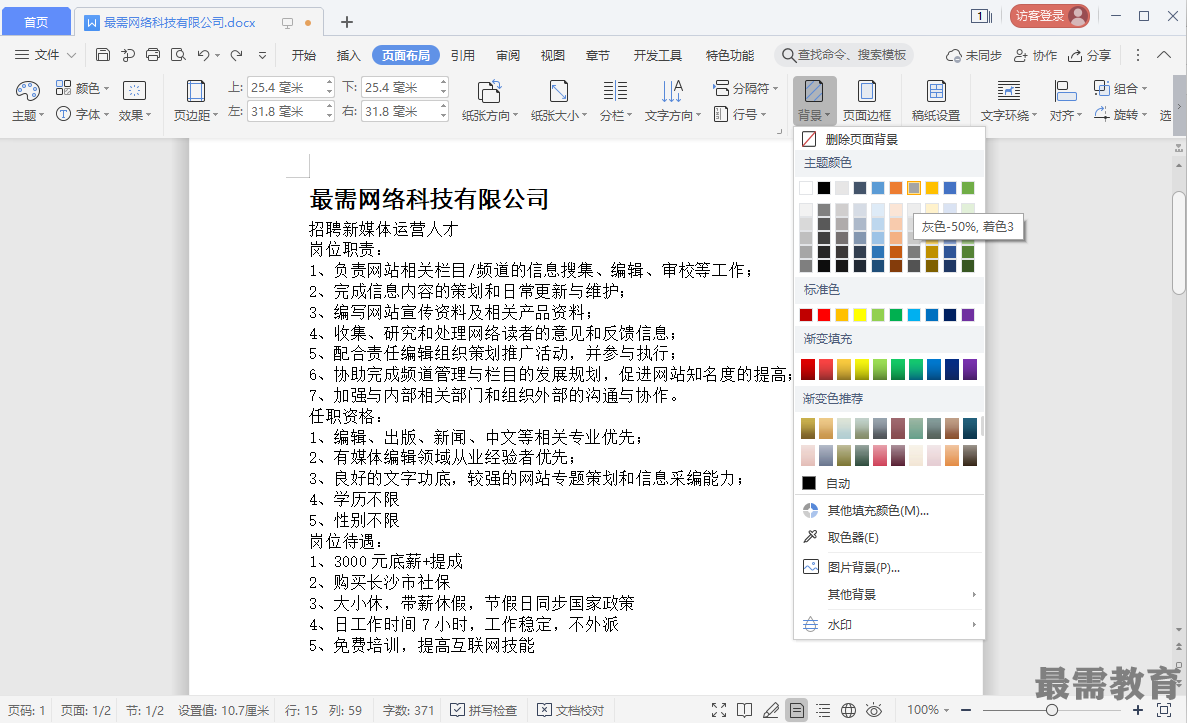Open the 100% zoom level dropdown
Viewport: 1187px width, 723px height.
pyautogui.click(x=927, y=710)
